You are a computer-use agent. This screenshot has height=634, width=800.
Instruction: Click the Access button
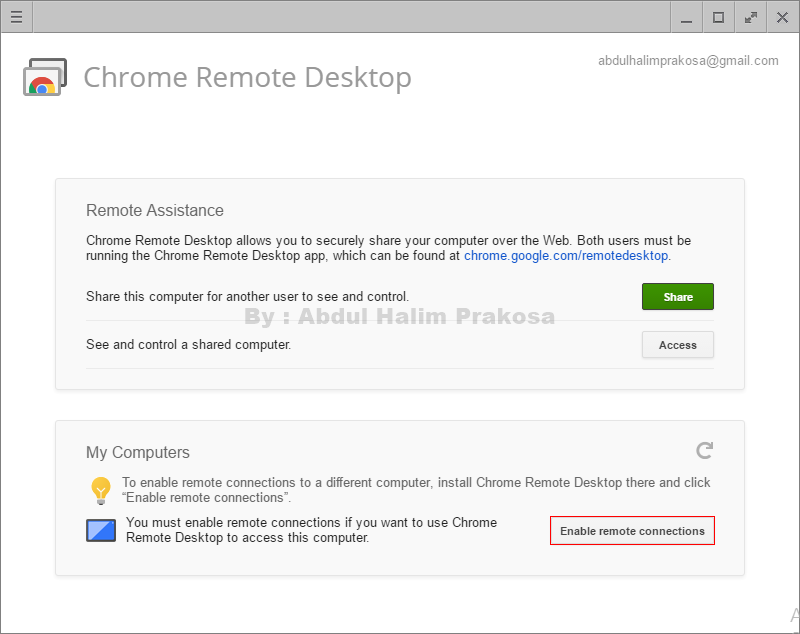pyautogui.click(x=678, y=345)
